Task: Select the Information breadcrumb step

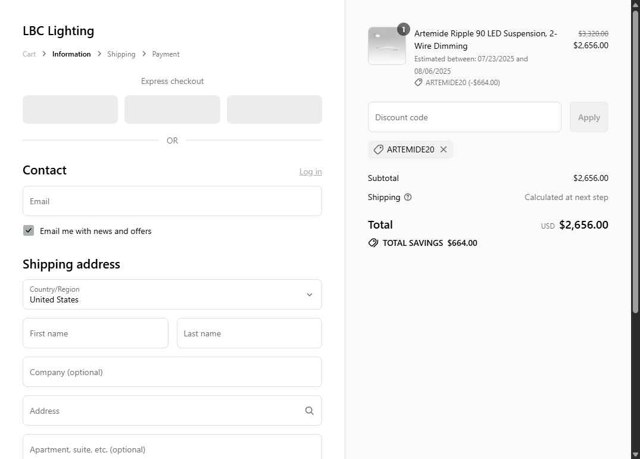Action: click(71, 54)
